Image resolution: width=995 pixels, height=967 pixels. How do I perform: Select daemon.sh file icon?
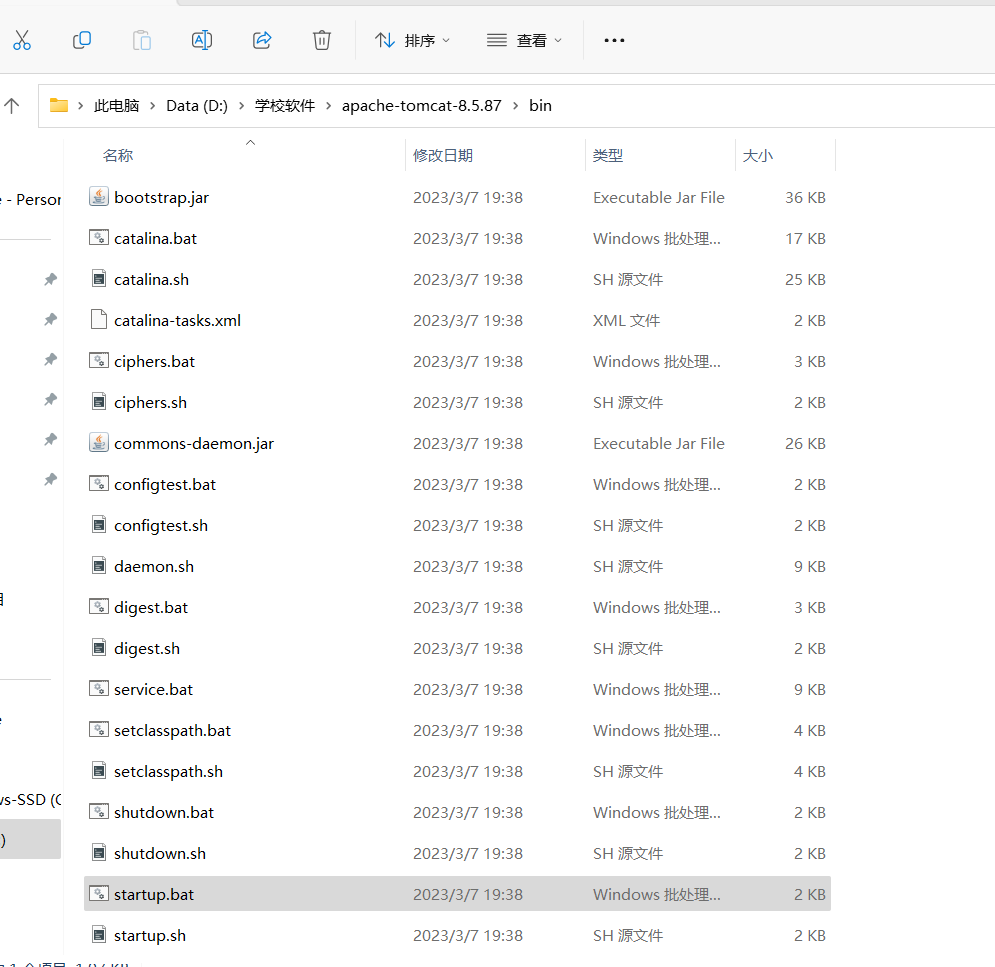99,566
